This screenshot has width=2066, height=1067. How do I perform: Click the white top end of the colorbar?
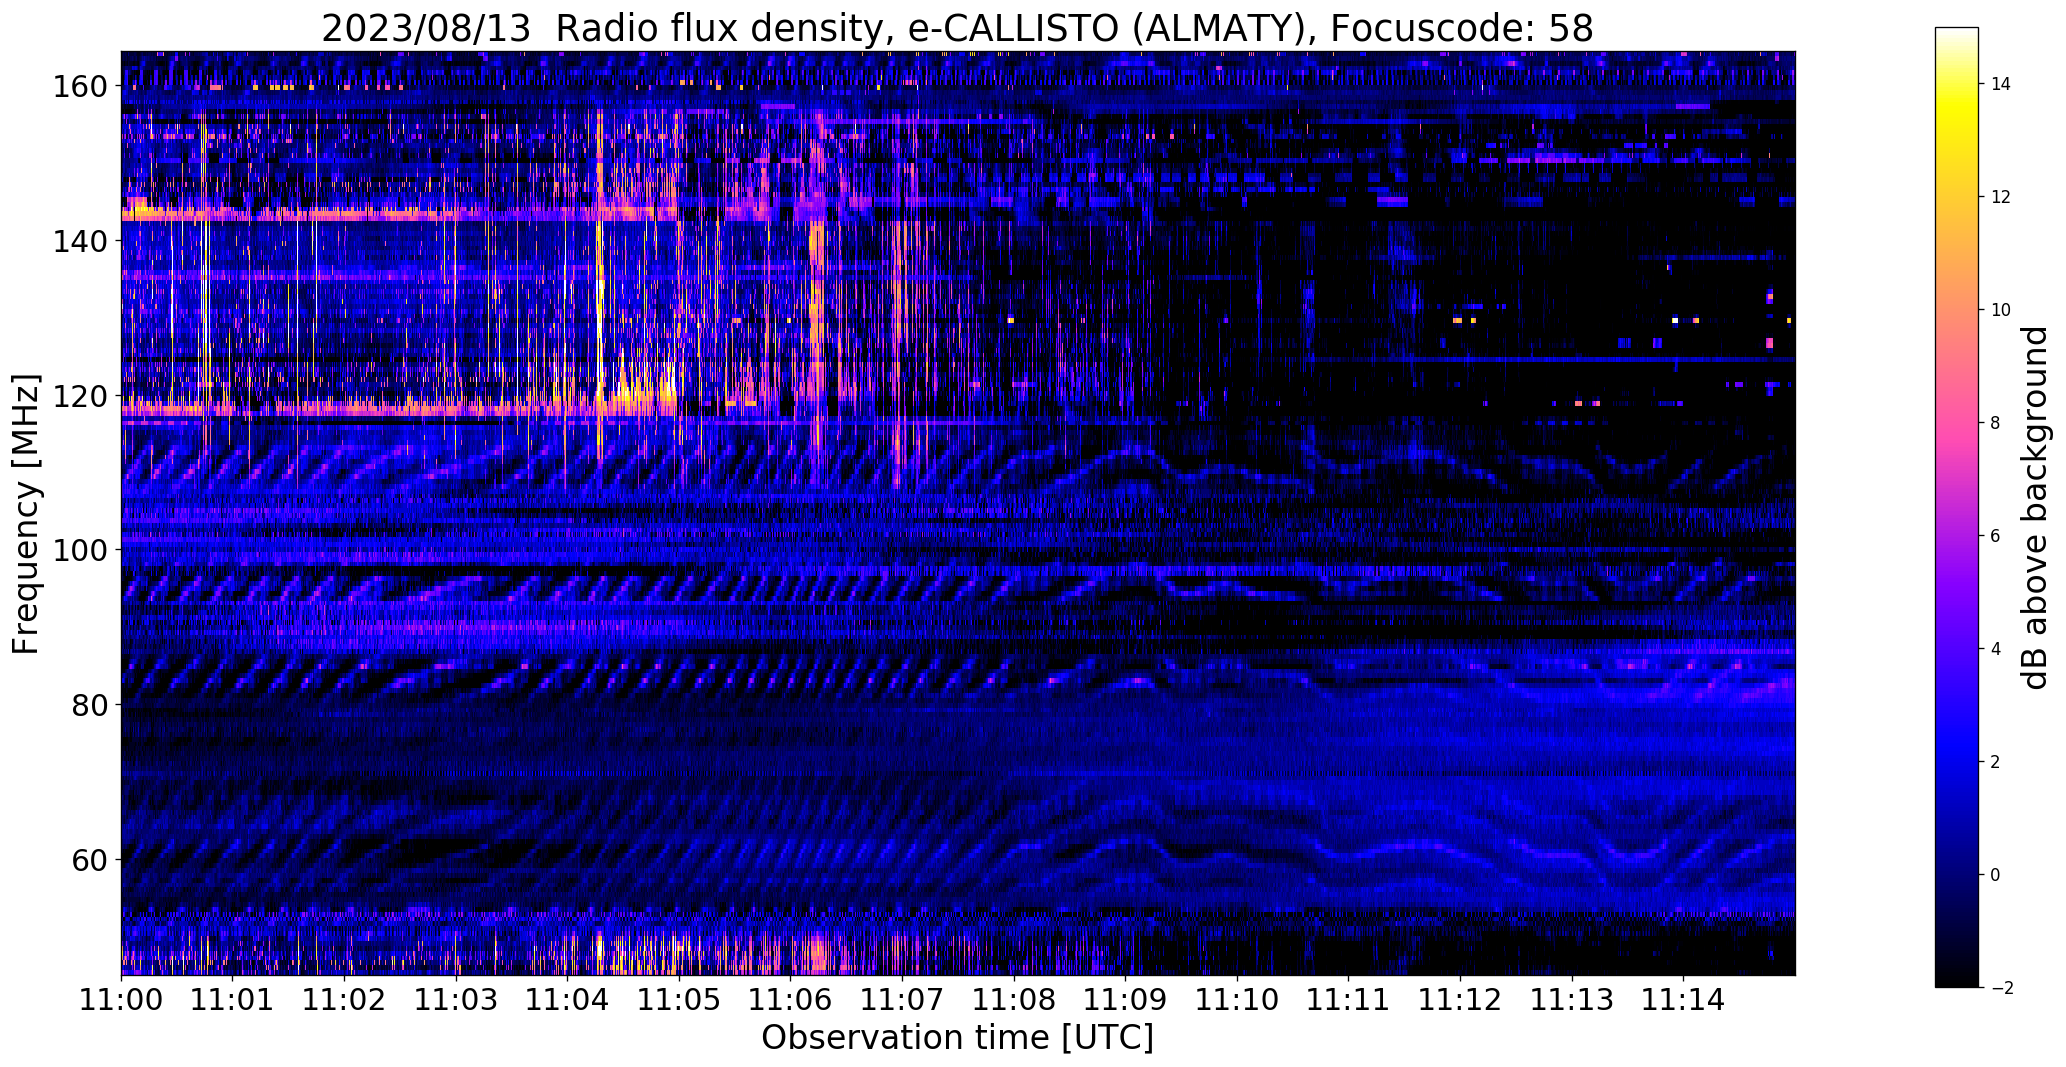[1957, 33]
